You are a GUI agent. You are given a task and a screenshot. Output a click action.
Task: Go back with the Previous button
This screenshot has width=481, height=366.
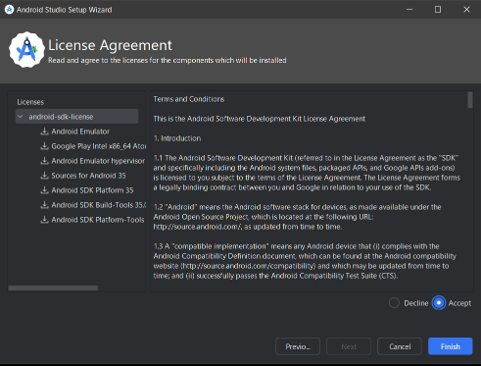click(x=298, y=346)
